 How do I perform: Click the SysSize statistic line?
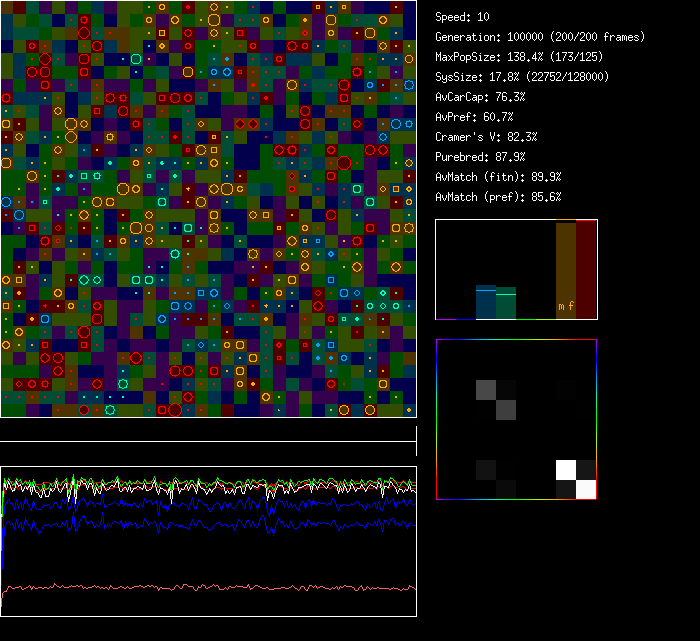point(522,77)
